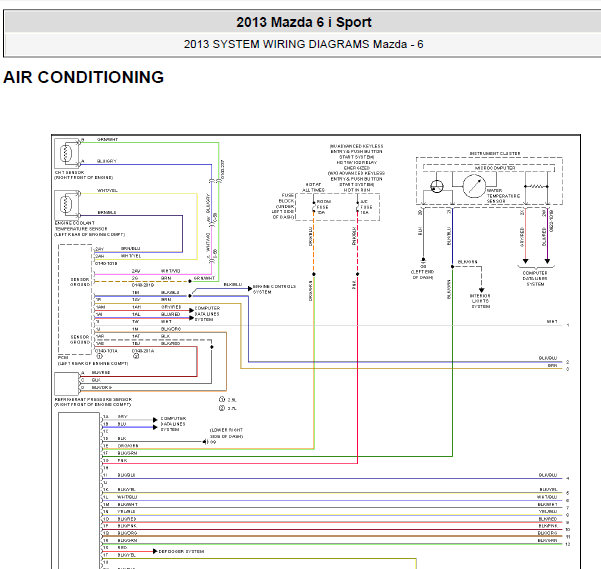Click the INTERIOR LIGHTS SYSTEM label

click(x=480, y=301)
